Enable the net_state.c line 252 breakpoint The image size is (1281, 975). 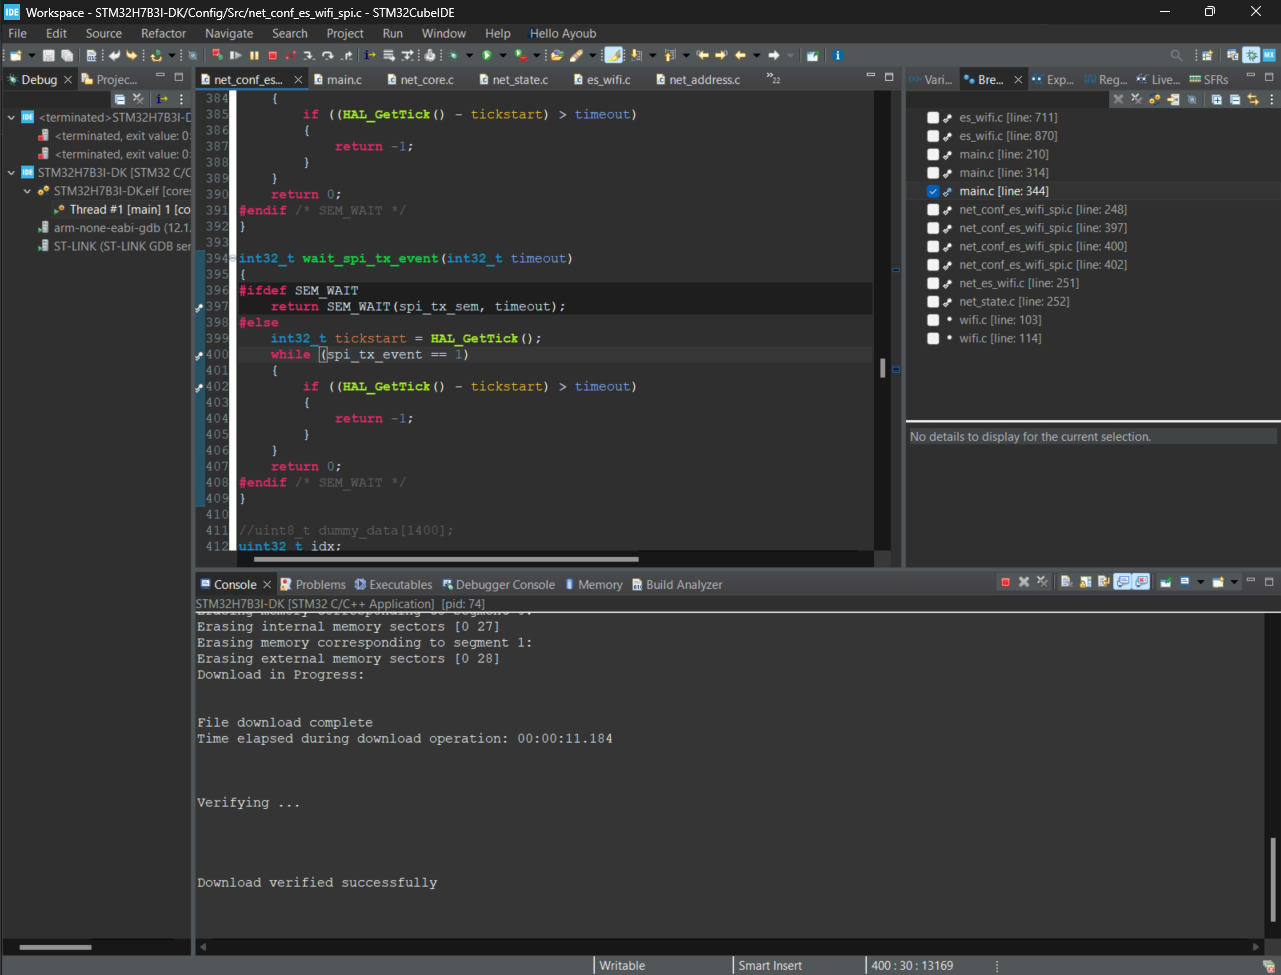pyautogui.click(x=933, y=302)
